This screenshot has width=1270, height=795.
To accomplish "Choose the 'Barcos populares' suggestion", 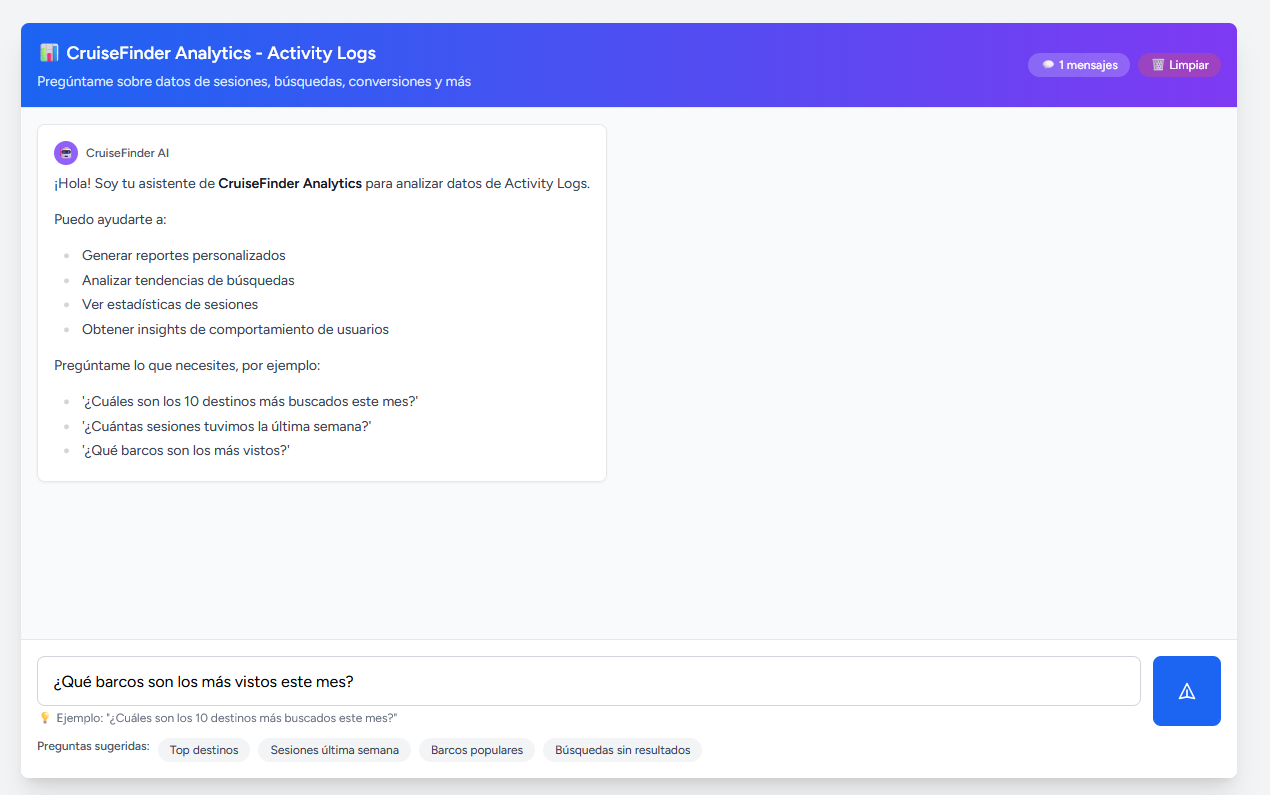I will point(476,749).
